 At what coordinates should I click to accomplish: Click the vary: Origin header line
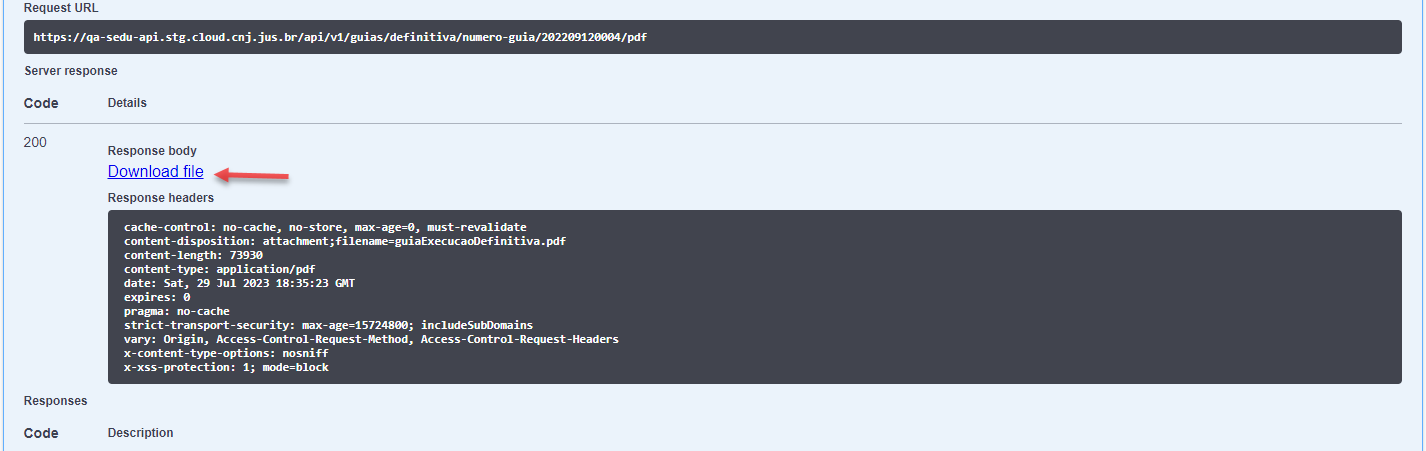371,339
